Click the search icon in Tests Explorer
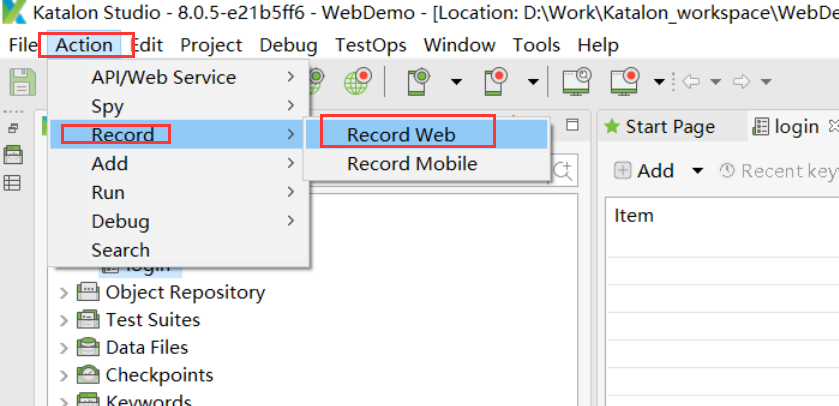The width and height of the screenshot is (839, 406). point(565,170)
